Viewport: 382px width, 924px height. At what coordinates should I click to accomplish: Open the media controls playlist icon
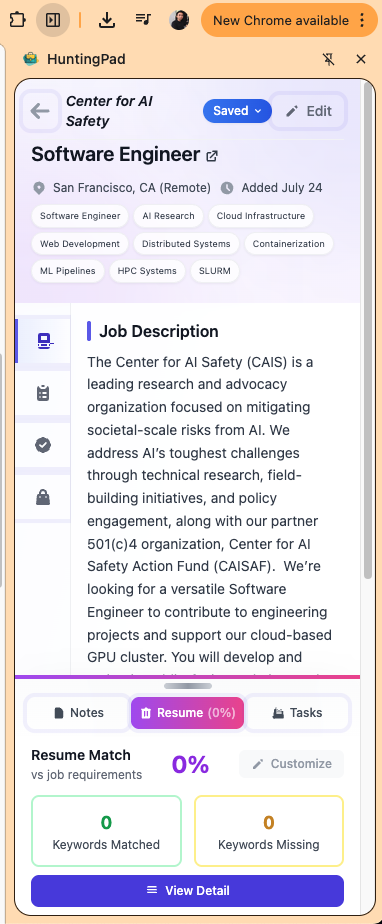point(143,20)
